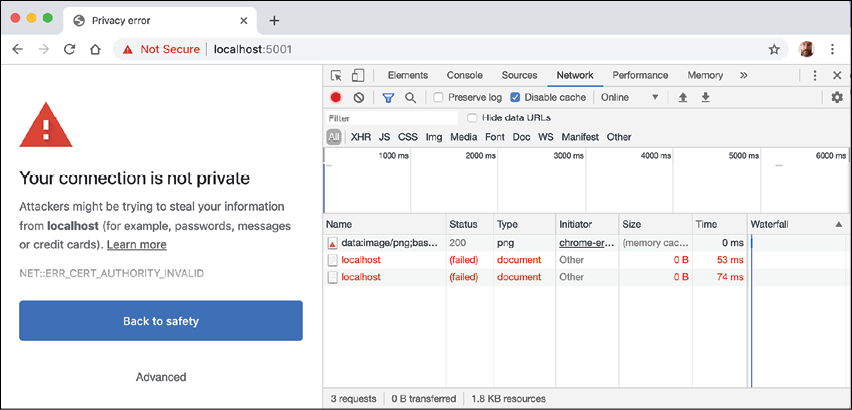Go to the home page icon
The height and width of the screenshot is (410, 852).
click(x=95, y=49)
